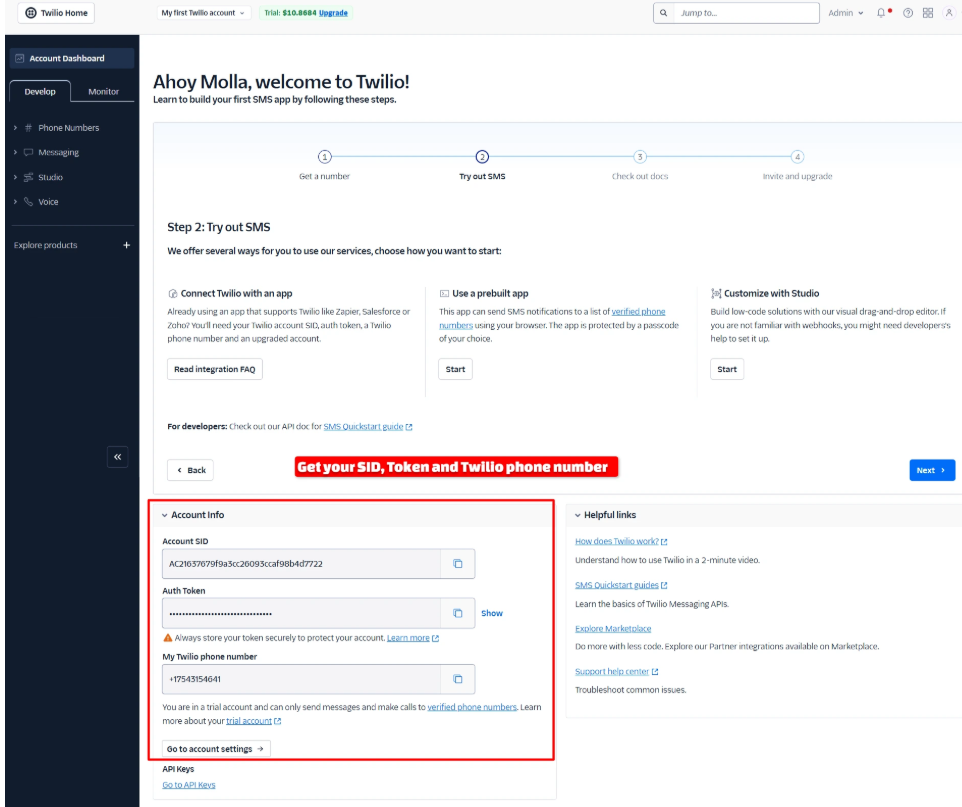Click the Auth Token field
The image size is (962, 807).
[301, 613]
